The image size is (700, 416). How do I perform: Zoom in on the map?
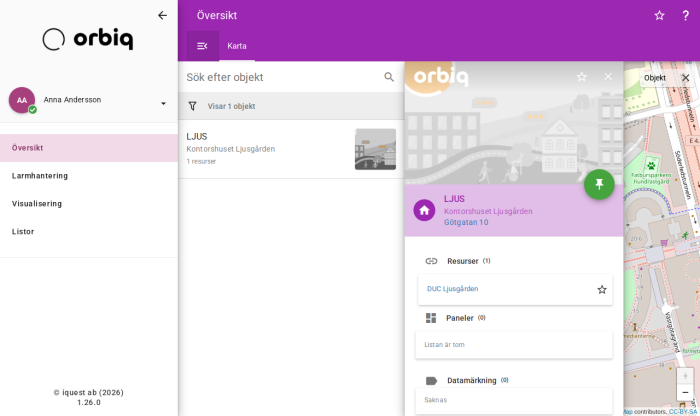click(x=685, y=376)
